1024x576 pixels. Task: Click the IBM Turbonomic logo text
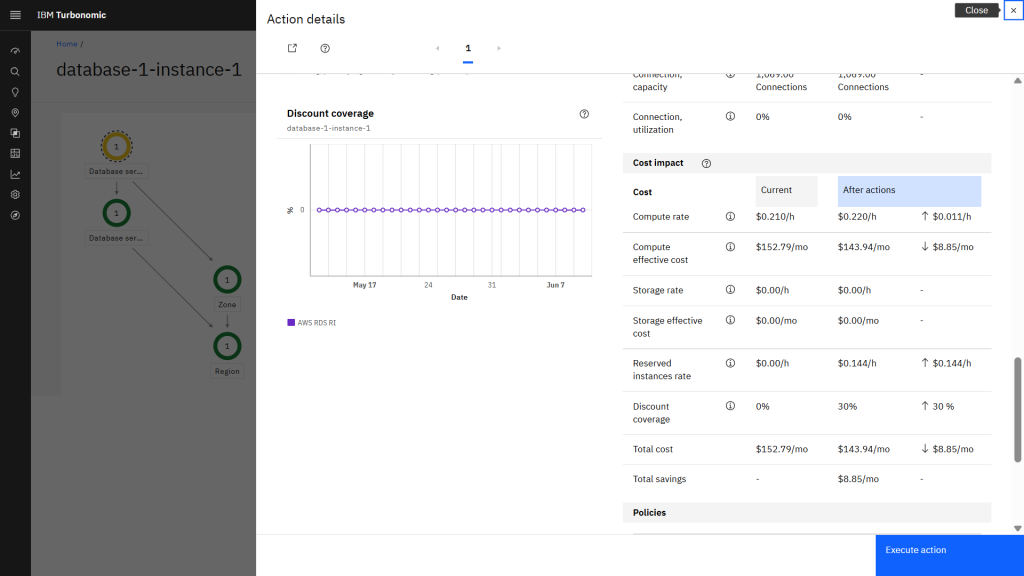[71, 15]
